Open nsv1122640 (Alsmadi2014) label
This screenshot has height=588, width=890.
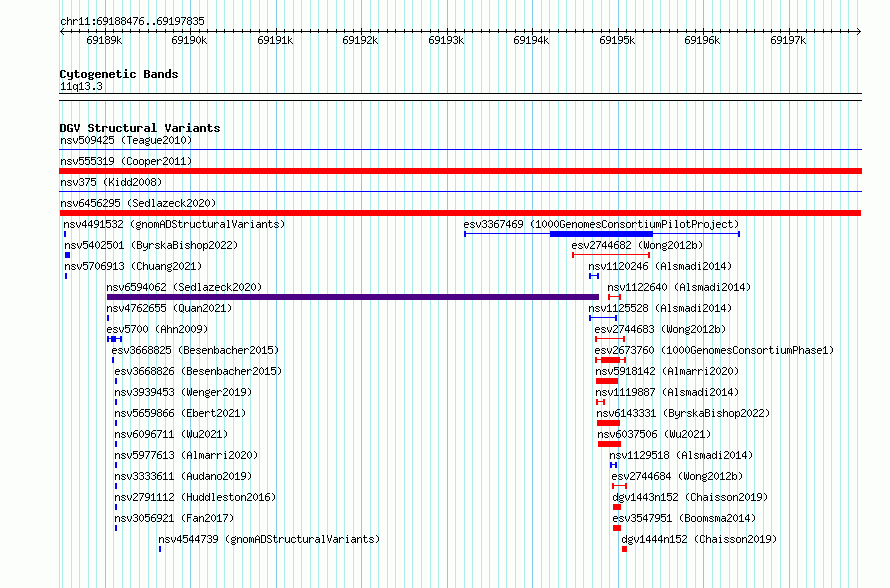click(679, 287)
